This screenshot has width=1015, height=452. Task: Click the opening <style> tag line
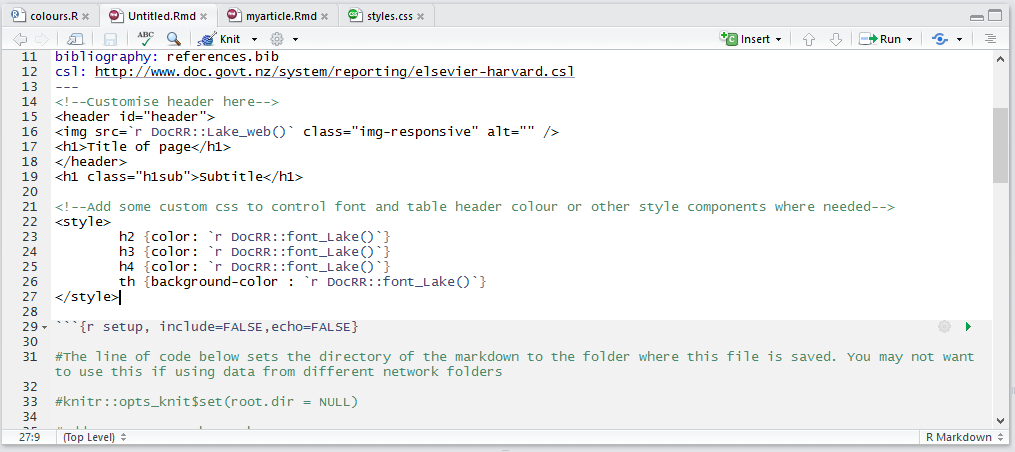tap(84, 221)
